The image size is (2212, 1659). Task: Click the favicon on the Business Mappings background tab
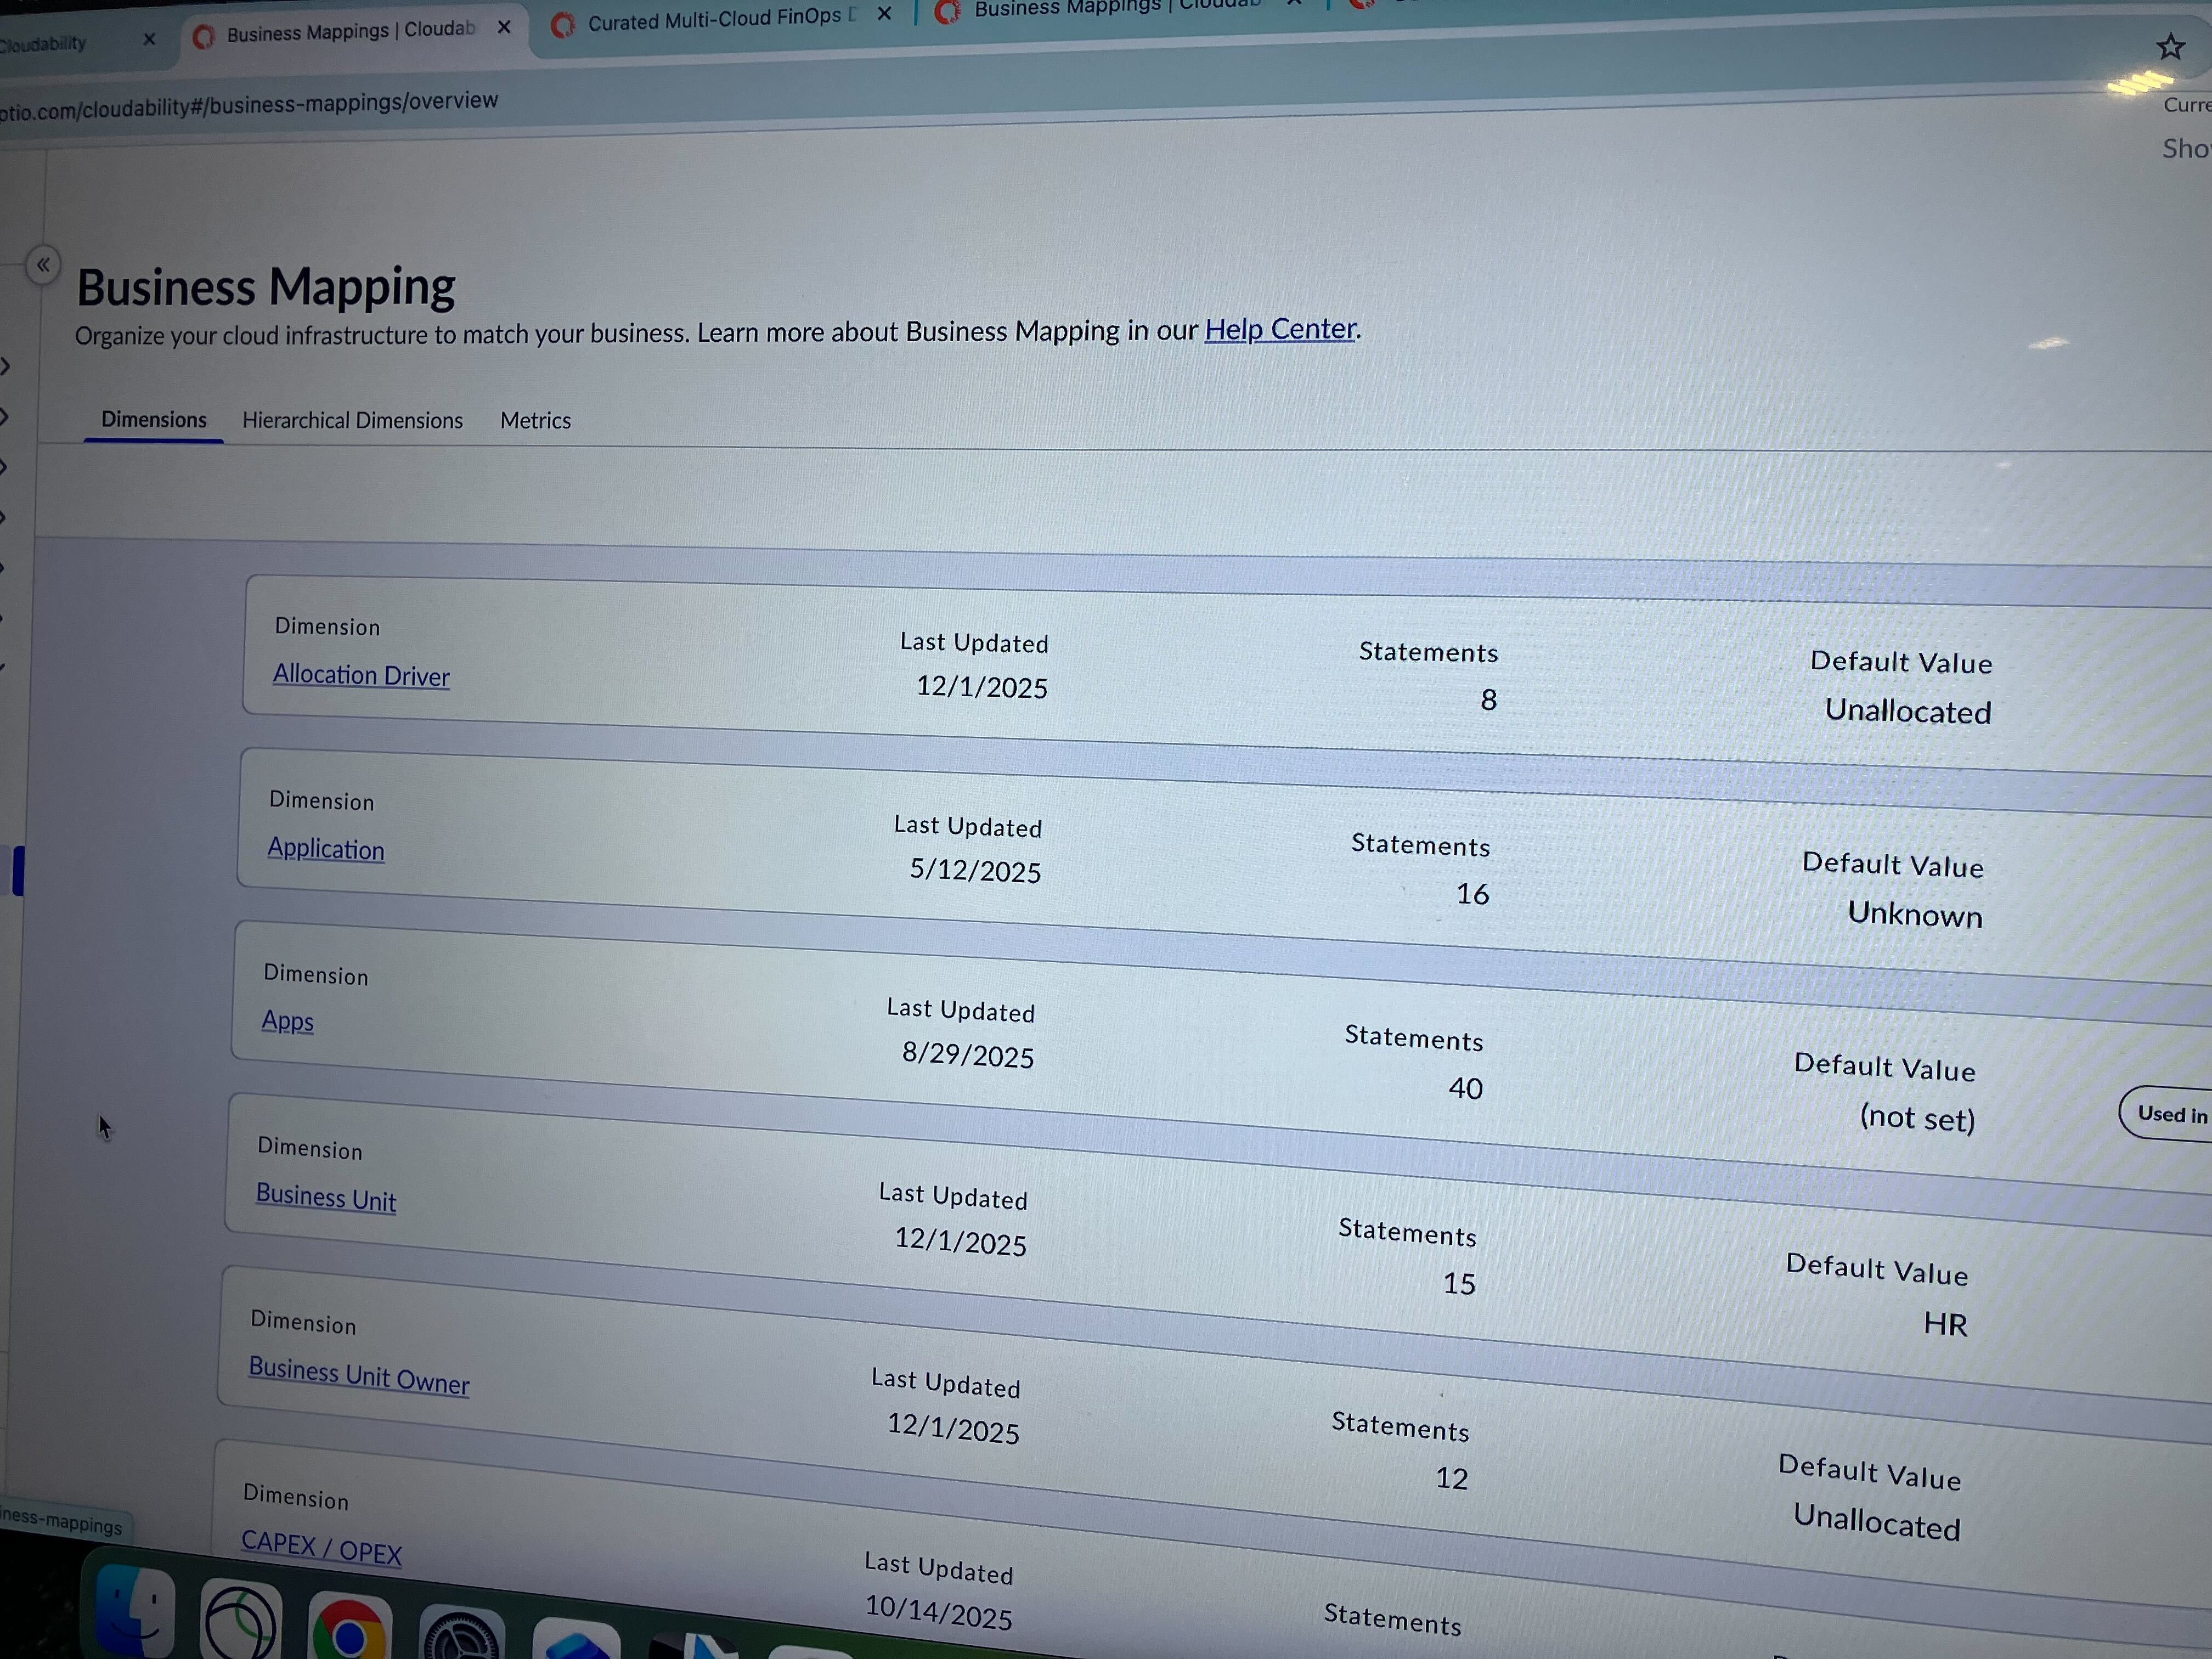pos(948,12)
